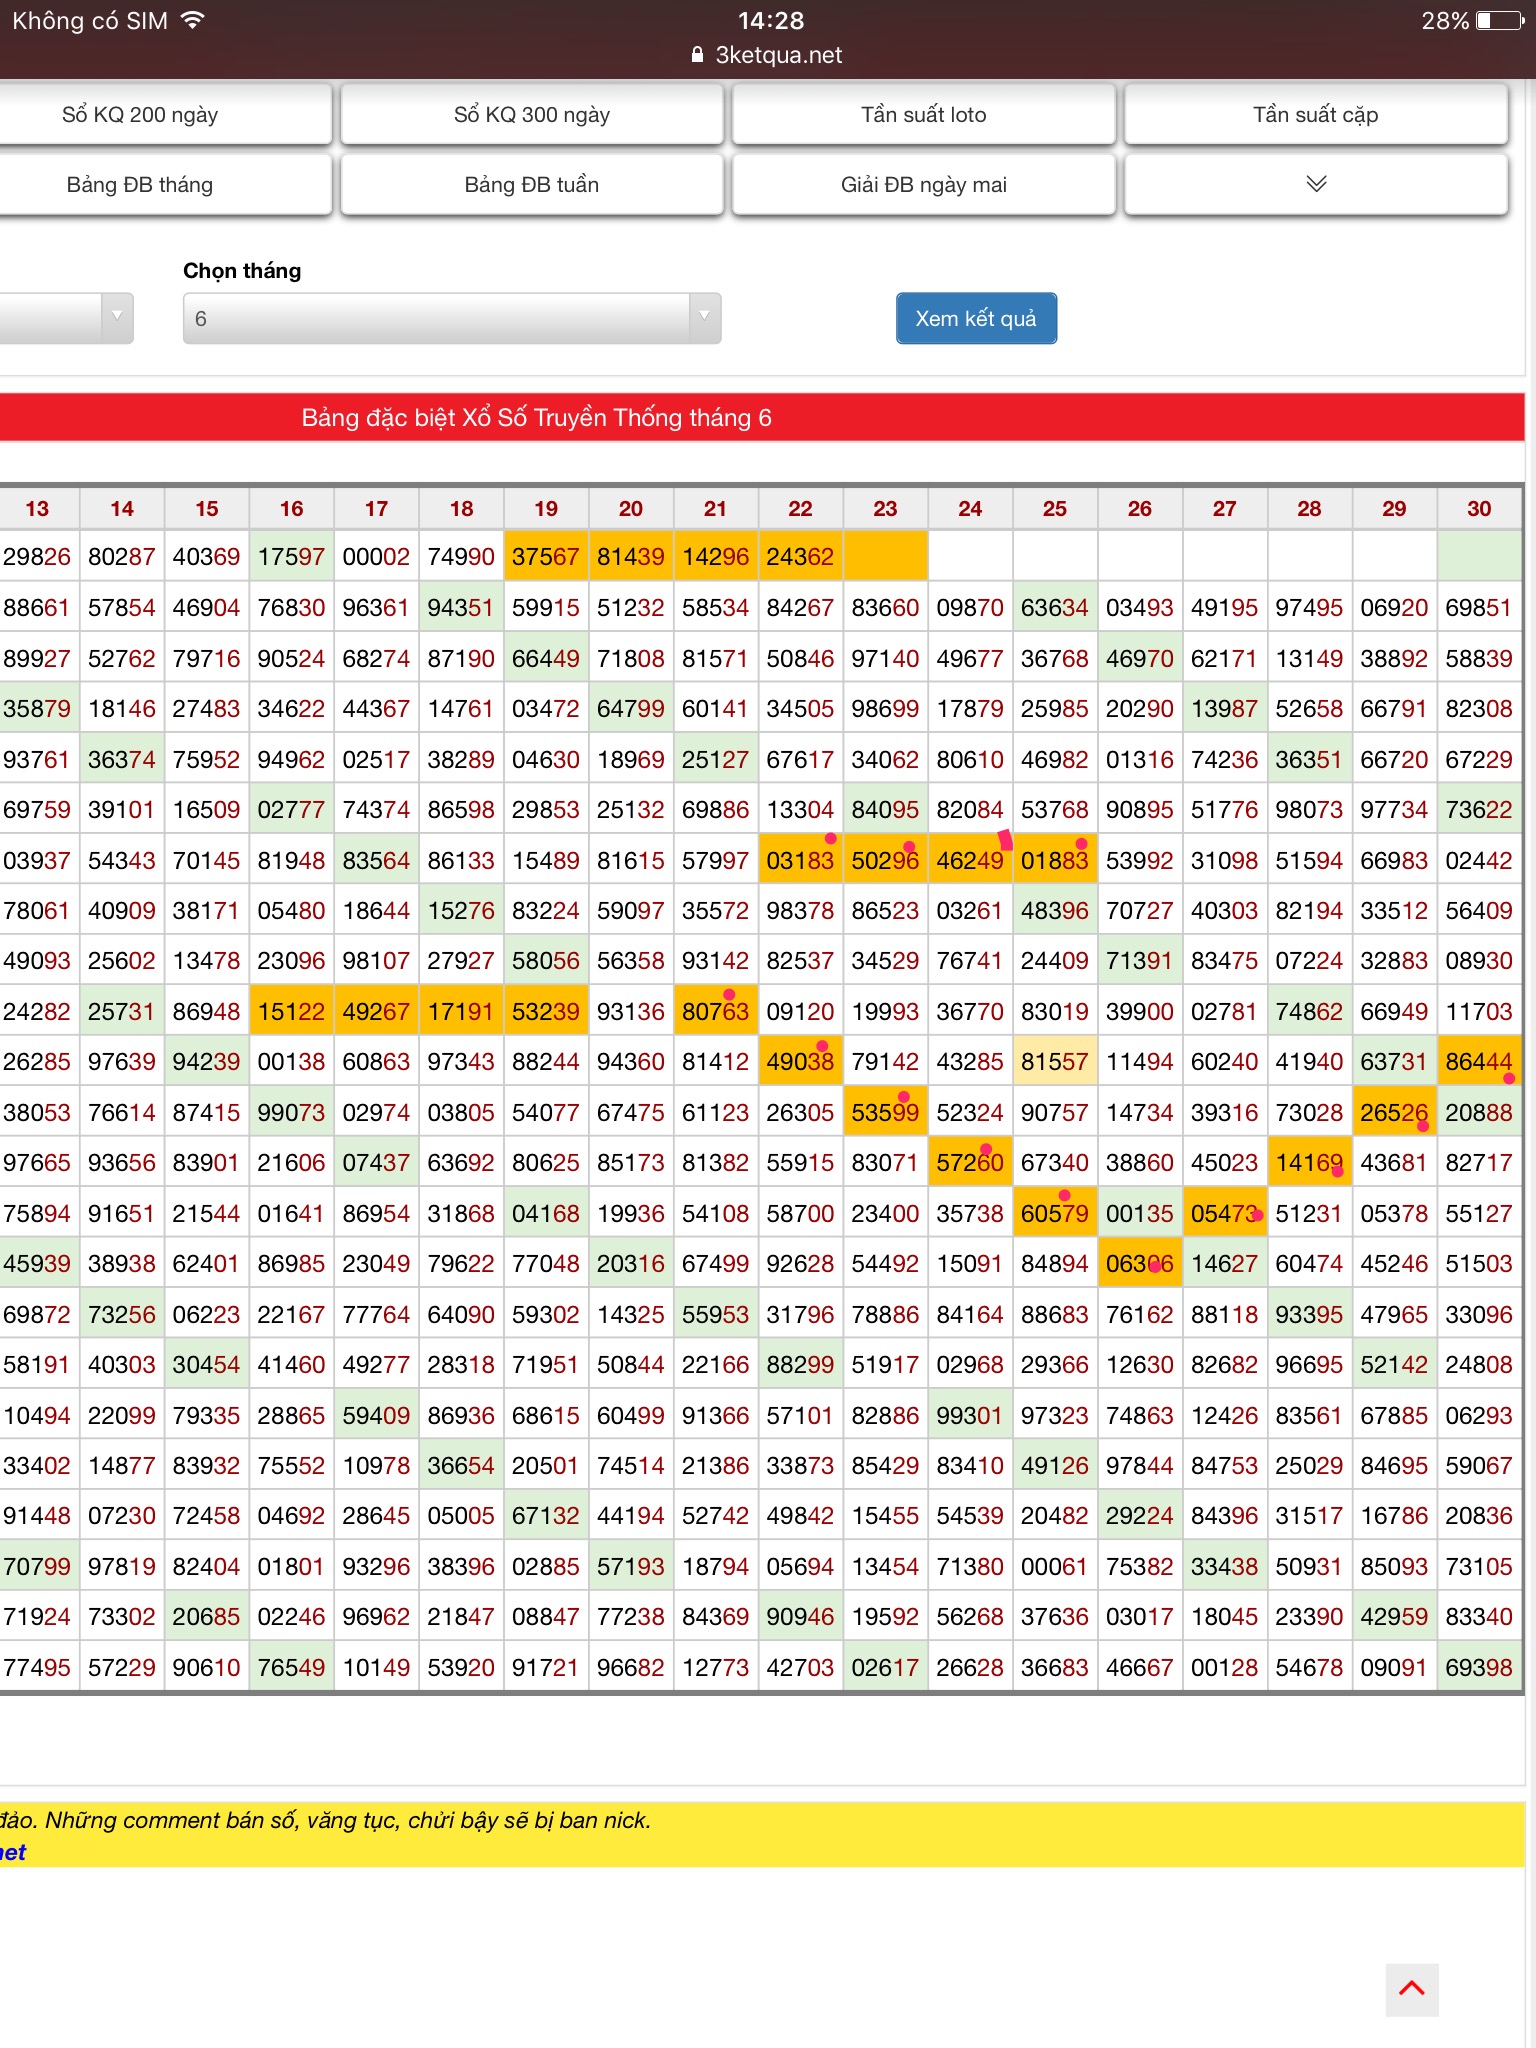Open Sổ KQ 300 ngày tab
The width and height of the screenshot is (1536, 2048).
[x=532, y=114]
